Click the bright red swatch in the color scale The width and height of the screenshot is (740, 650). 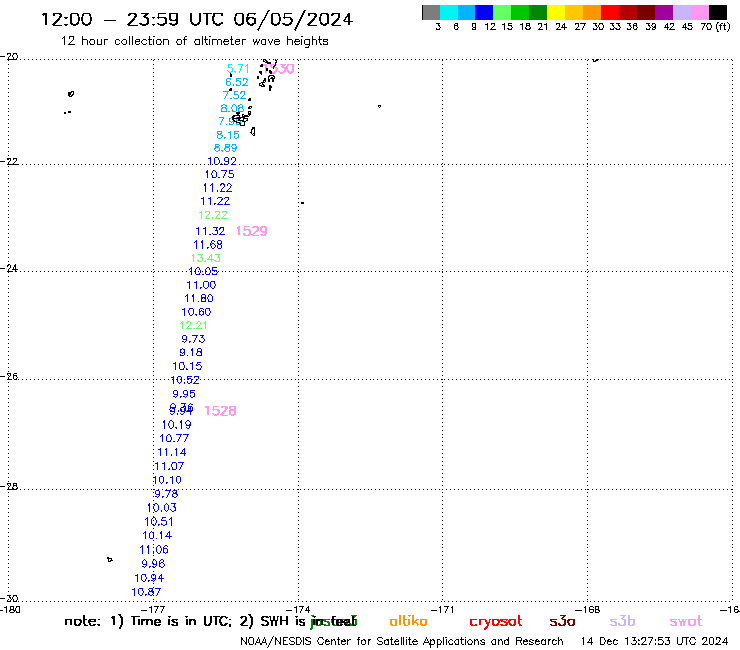tap(610, 12)
